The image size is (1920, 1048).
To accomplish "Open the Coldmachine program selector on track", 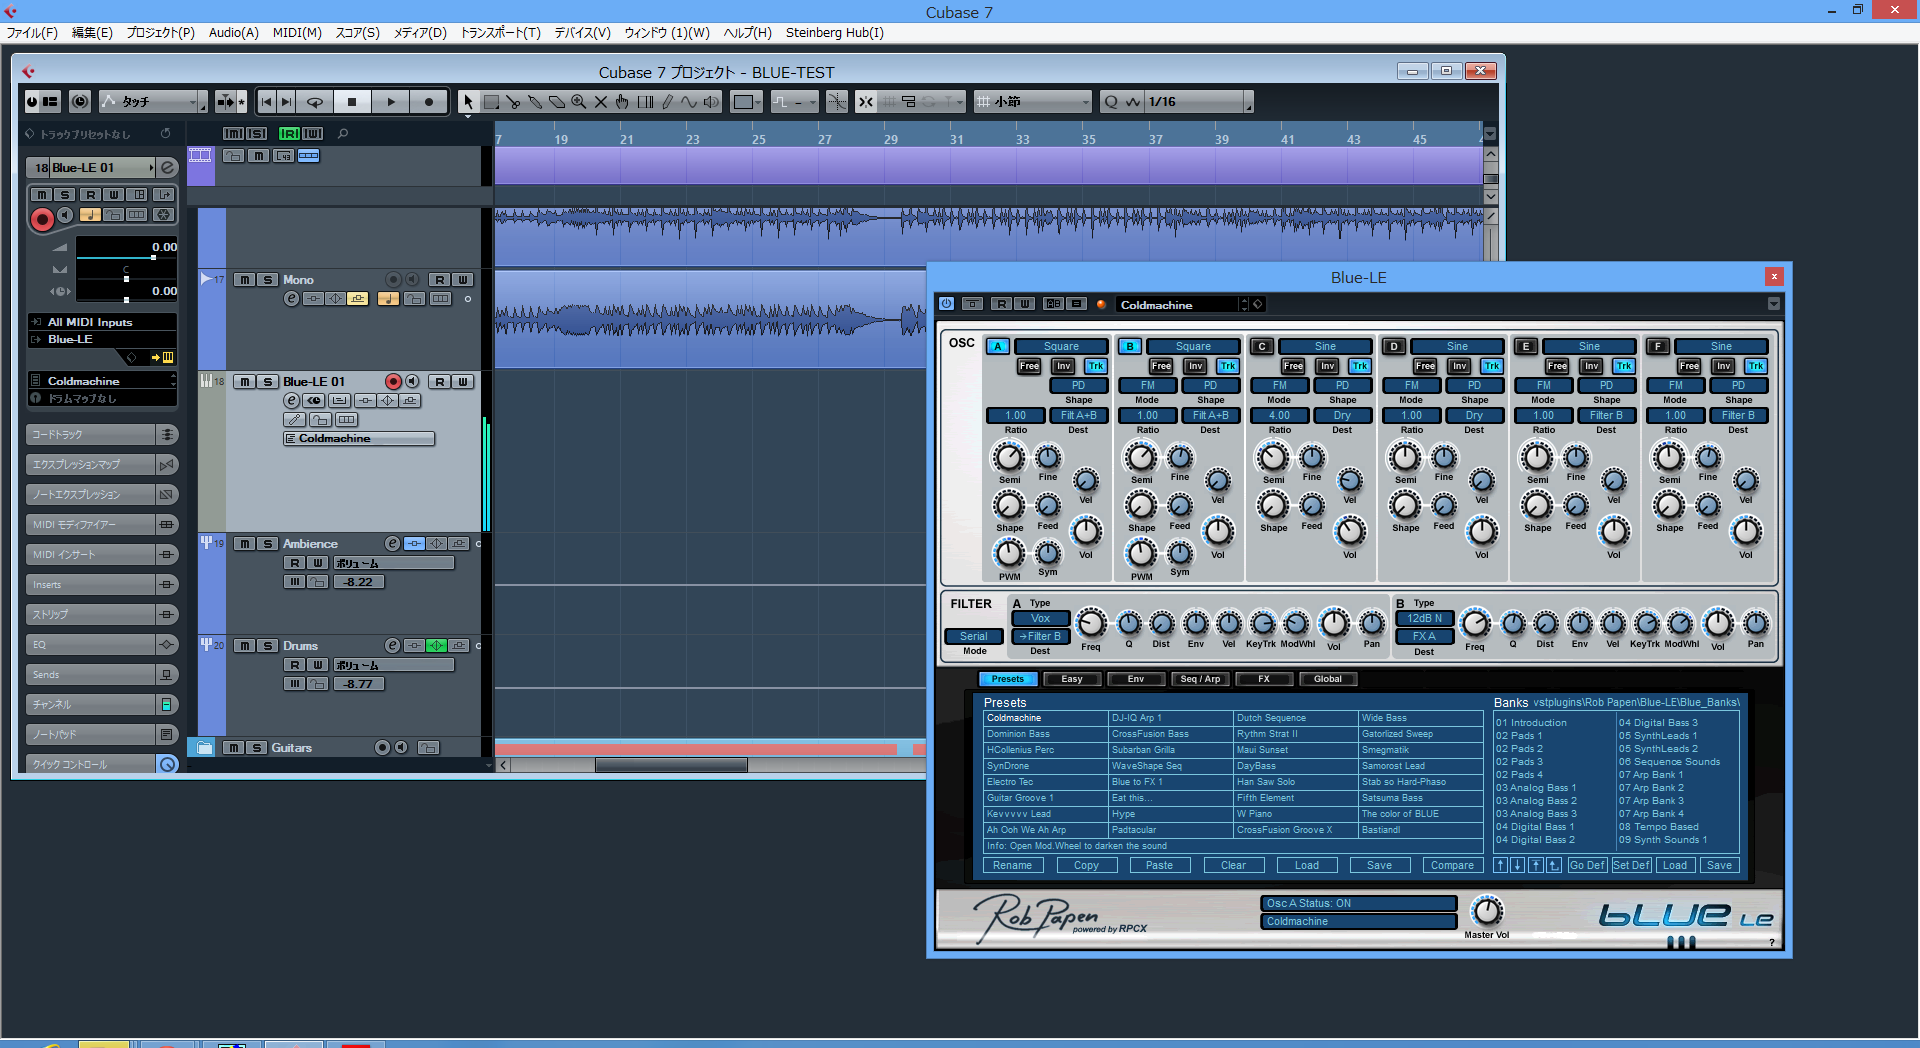I will coord(359,439).
